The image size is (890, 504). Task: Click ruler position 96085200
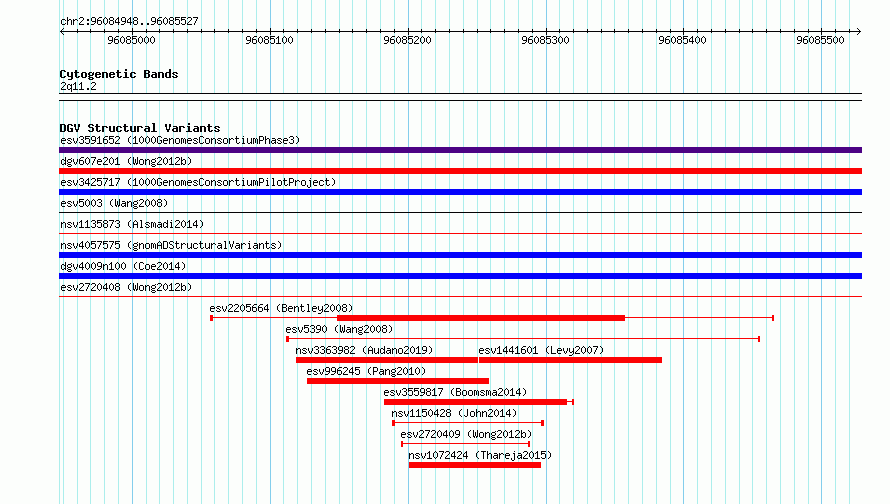(x=407, y=40)
